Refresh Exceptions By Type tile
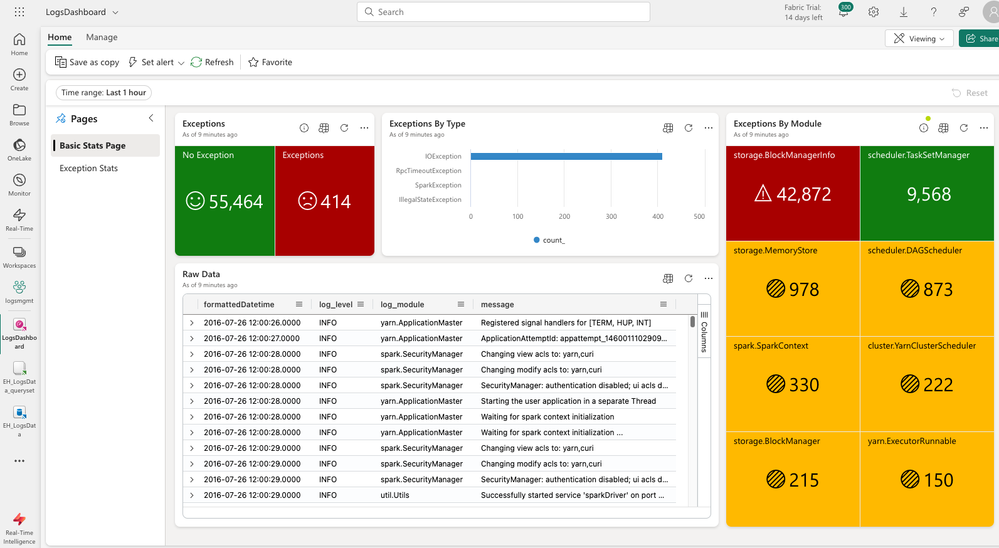 coord(688,128)
